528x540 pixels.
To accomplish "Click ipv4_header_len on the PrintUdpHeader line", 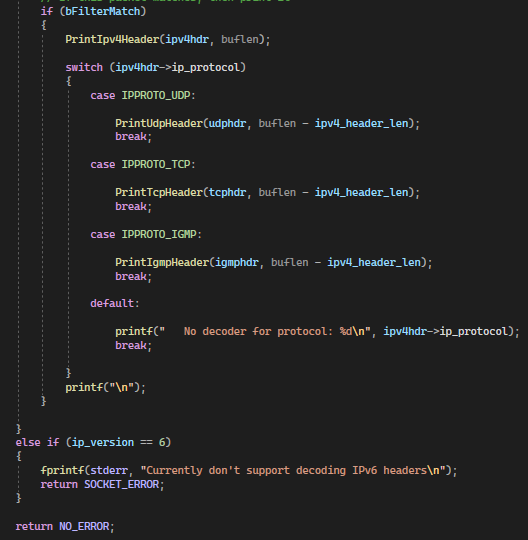I will (362, 123).
